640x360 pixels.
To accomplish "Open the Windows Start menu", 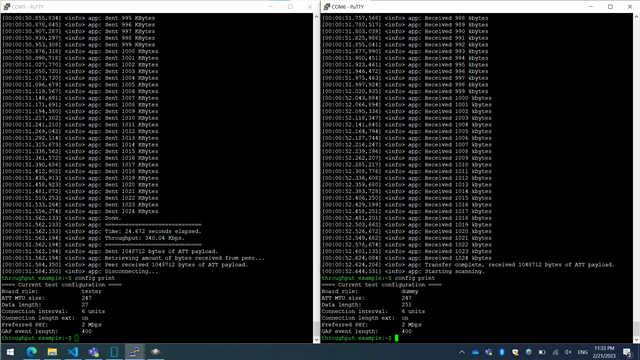I will point(10,352).
